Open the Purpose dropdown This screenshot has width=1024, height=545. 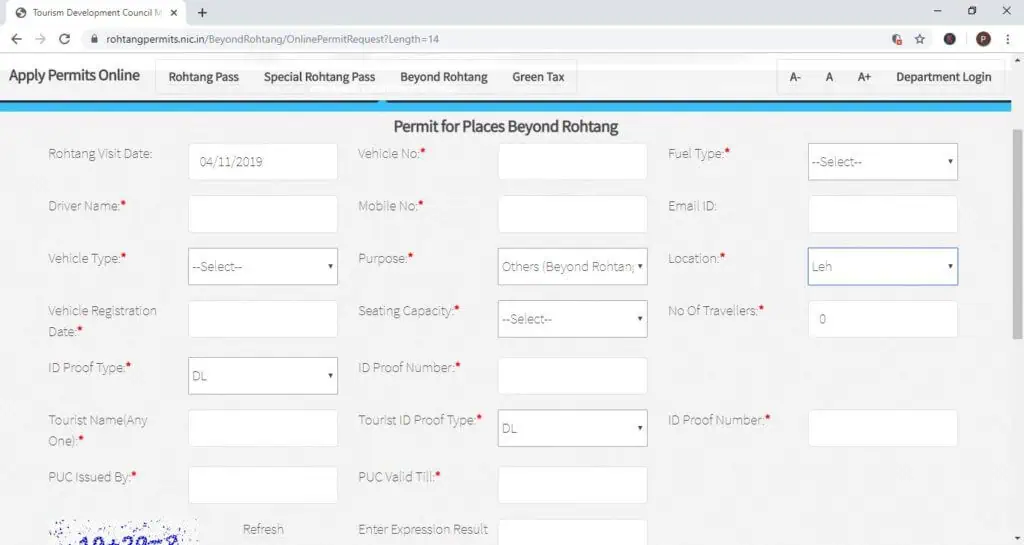coord(572,266)
